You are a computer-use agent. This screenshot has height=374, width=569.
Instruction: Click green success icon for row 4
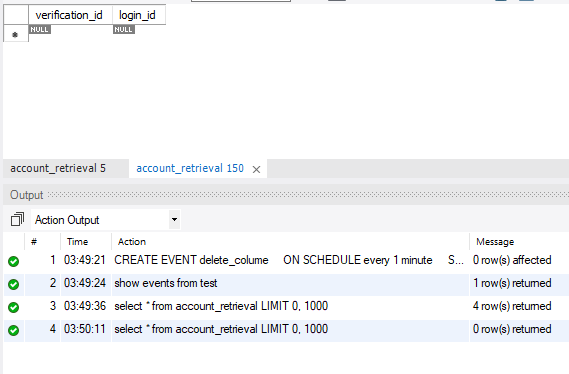(14, 330)
